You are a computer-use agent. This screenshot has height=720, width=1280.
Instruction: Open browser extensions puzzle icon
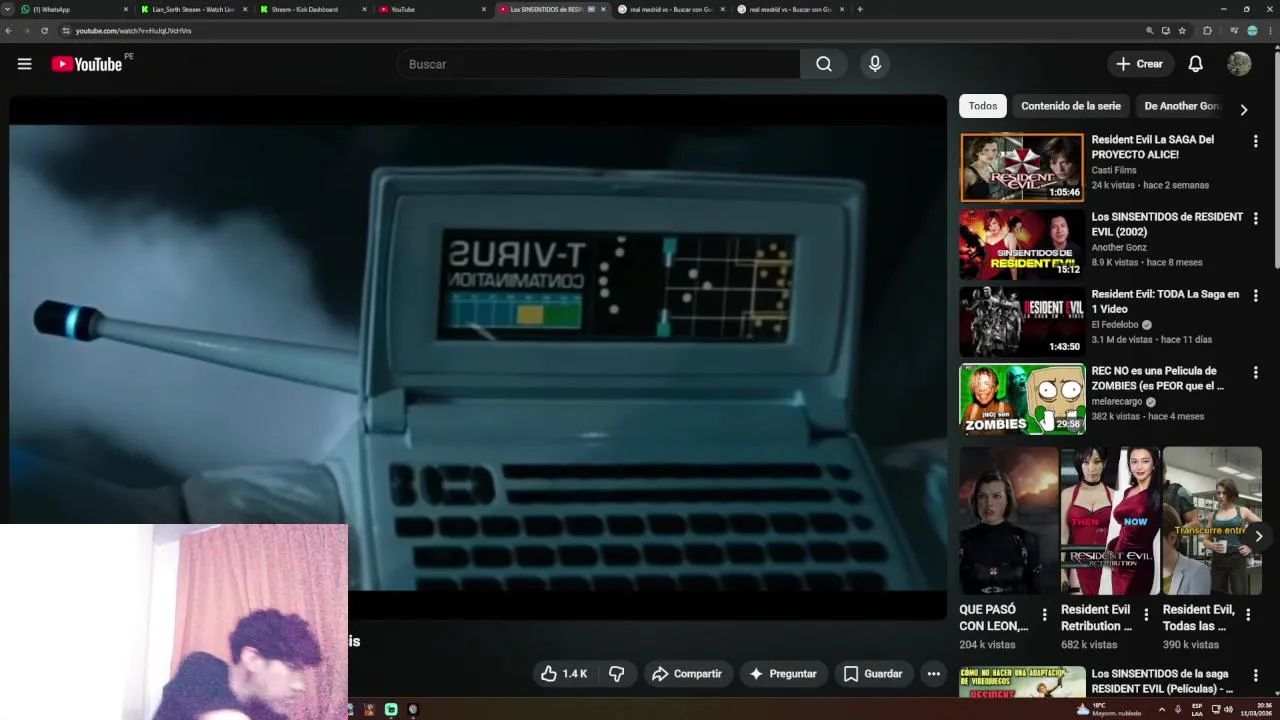pyautogui.click(x=1207, y=31)
